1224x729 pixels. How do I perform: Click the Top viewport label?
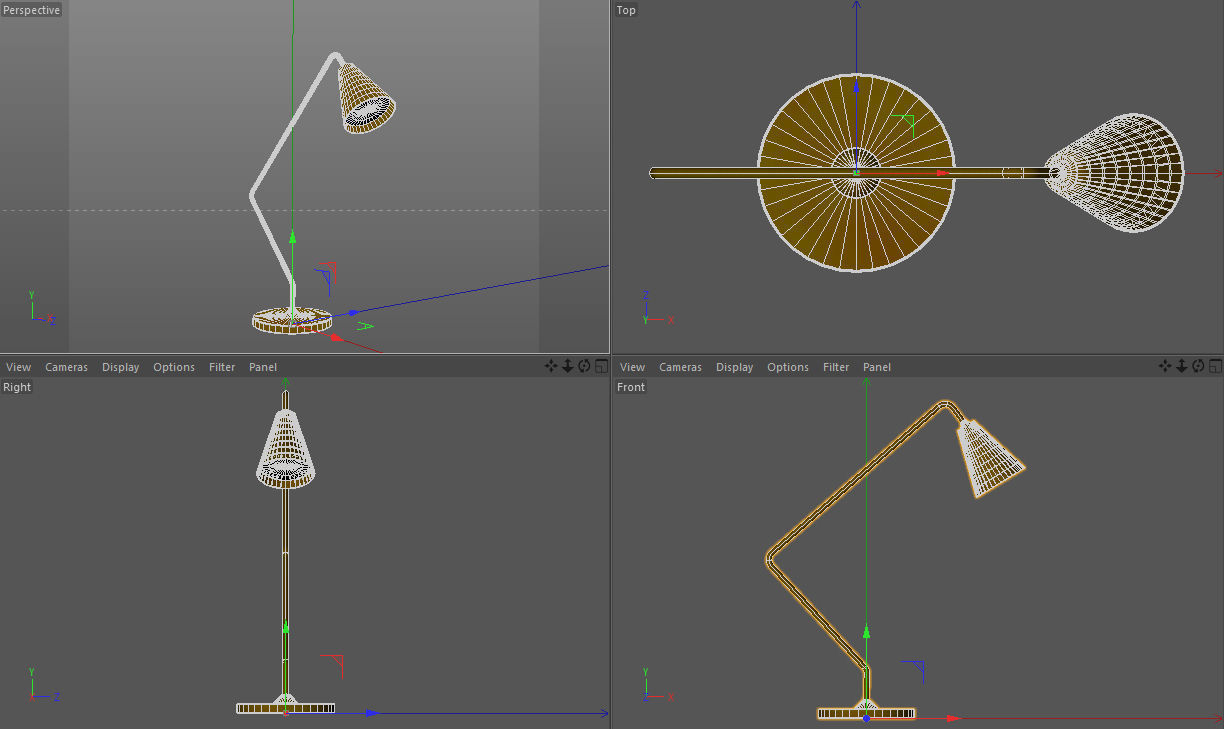coord(626,10)
